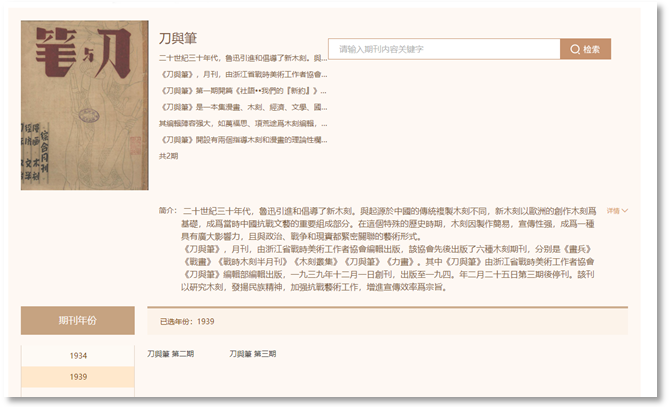The width and height of the screenshot is (669, 407).
Task: Open 刀與筆 第二期 issue
Action: 171,354
